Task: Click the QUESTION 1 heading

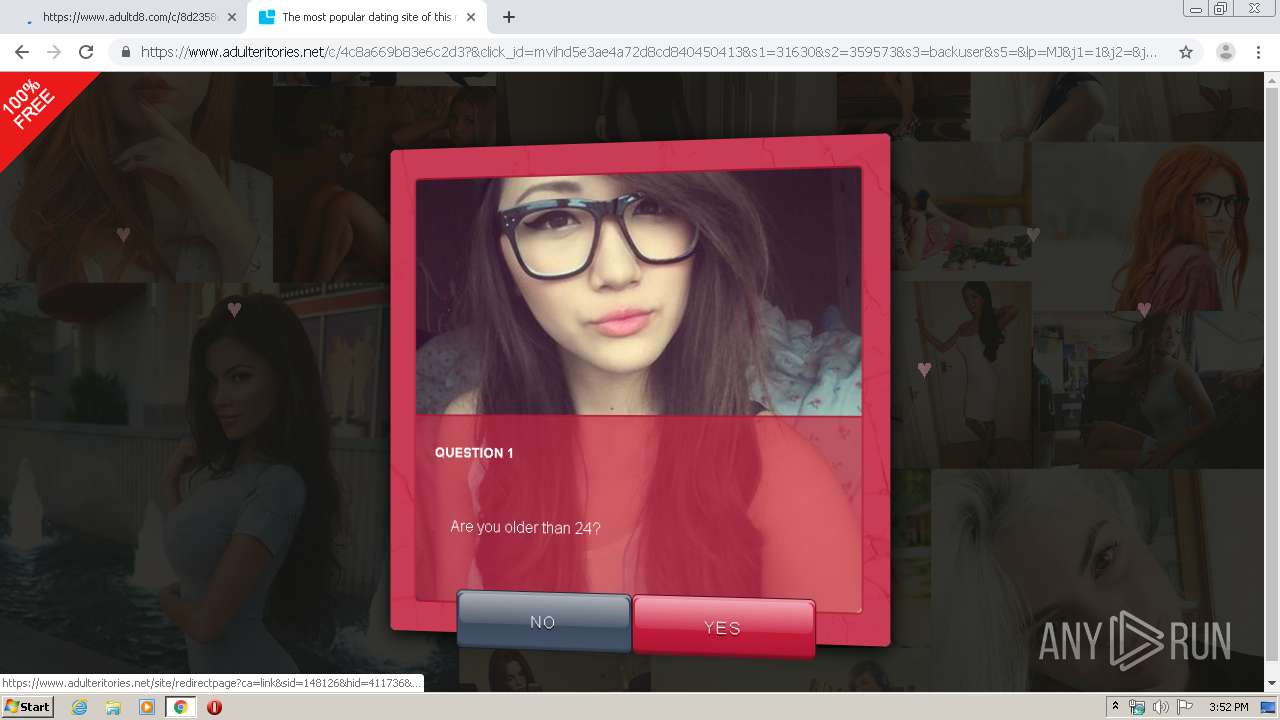Action: point(474,453)
